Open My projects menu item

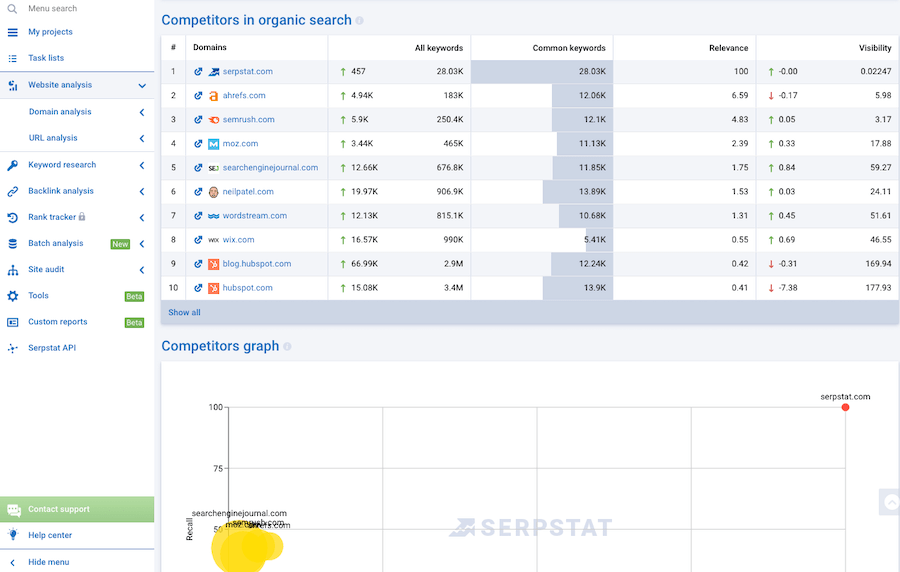(x=51, y=32)
